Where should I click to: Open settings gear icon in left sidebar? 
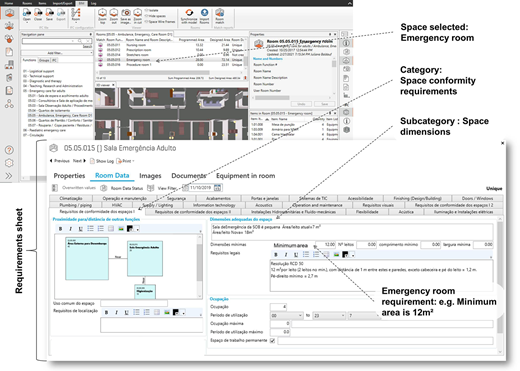pos(9,163)
